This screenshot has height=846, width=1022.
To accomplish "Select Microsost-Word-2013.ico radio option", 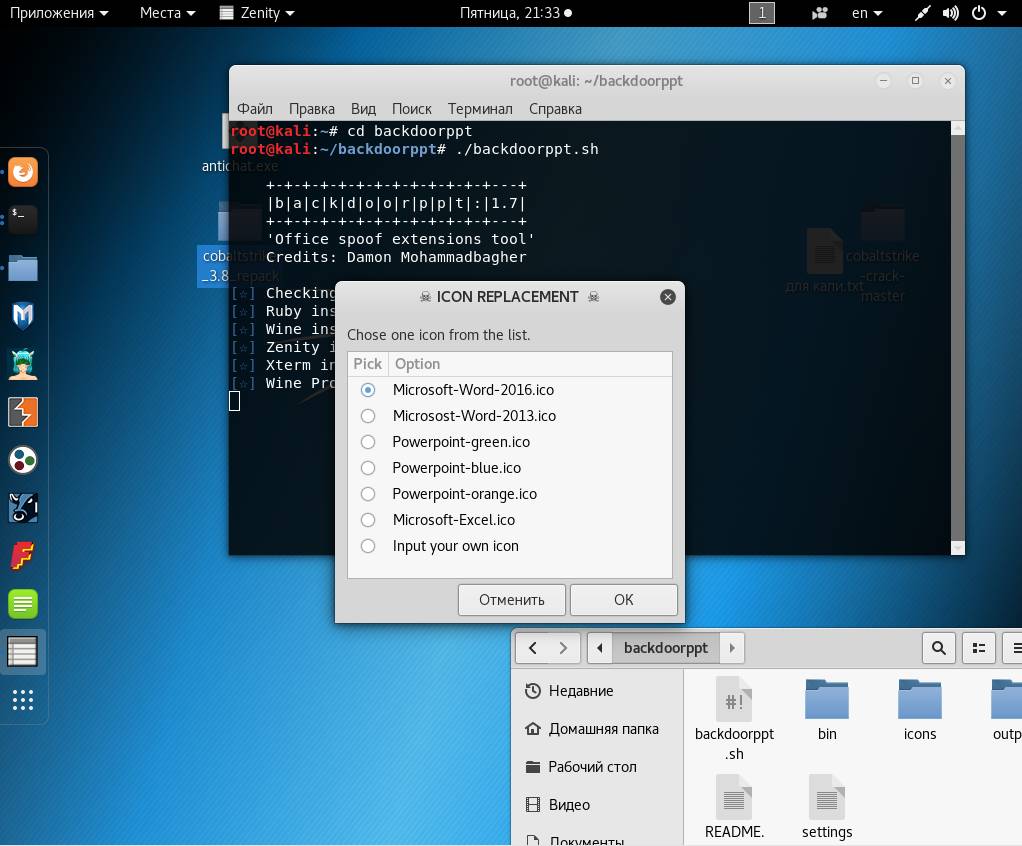I will point(368,416).
